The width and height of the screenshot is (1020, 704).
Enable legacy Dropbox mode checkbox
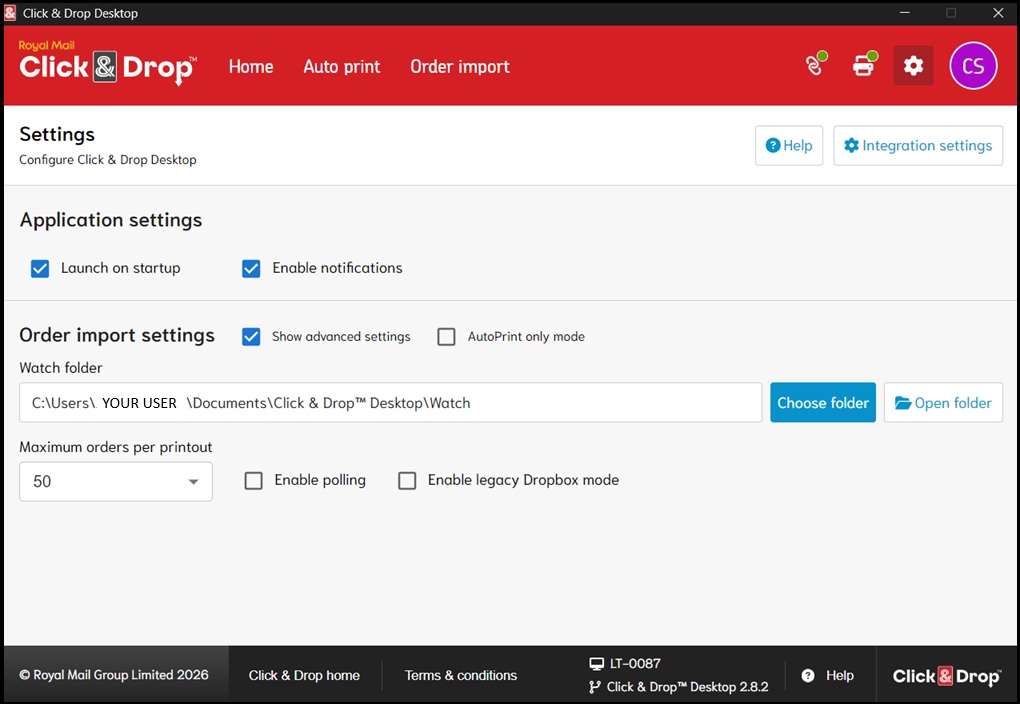coord(407,481)
